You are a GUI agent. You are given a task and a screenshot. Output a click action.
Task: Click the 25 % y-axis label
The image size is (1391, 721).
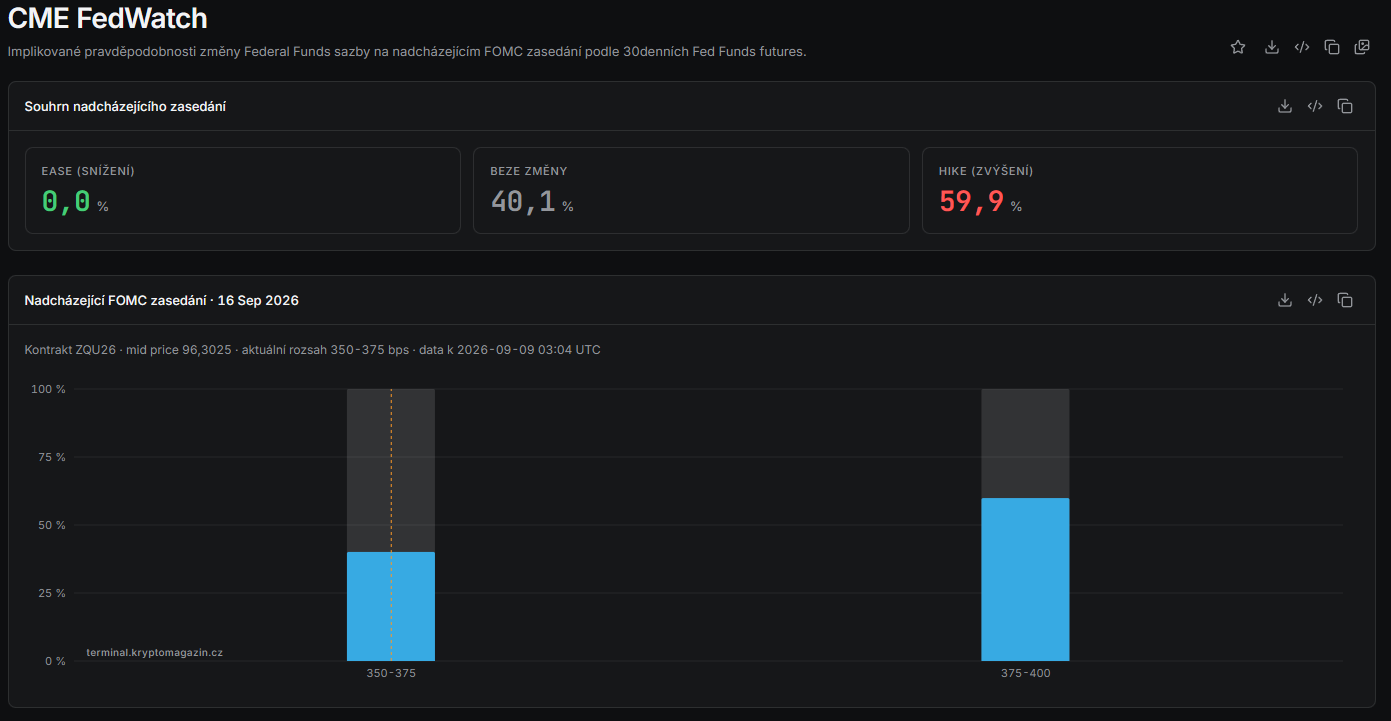coord(51,593)
